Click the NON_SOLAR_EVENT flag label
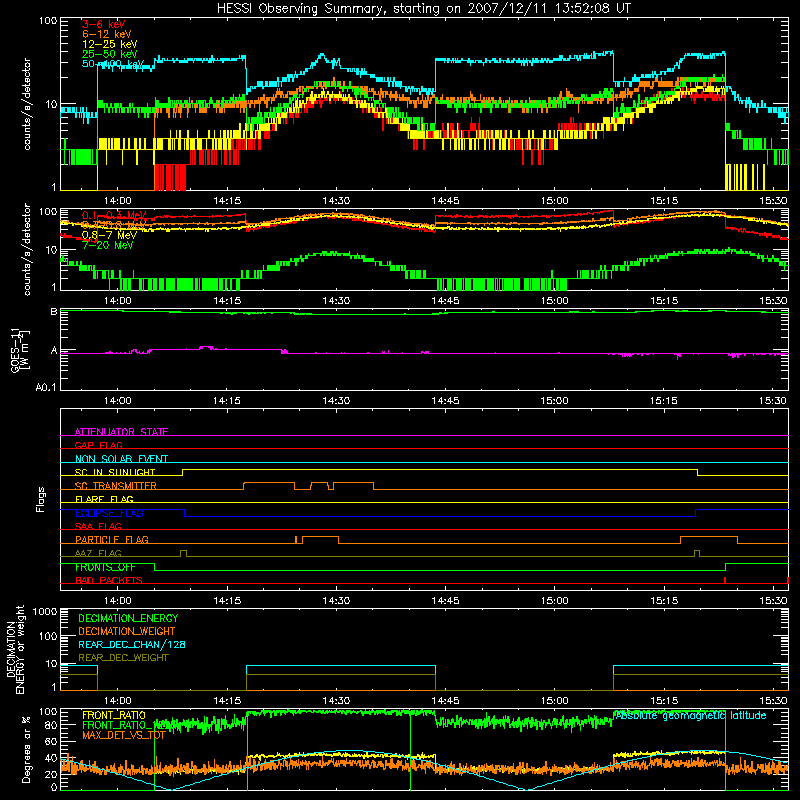The image size is (800, 800). coord(121,459)
